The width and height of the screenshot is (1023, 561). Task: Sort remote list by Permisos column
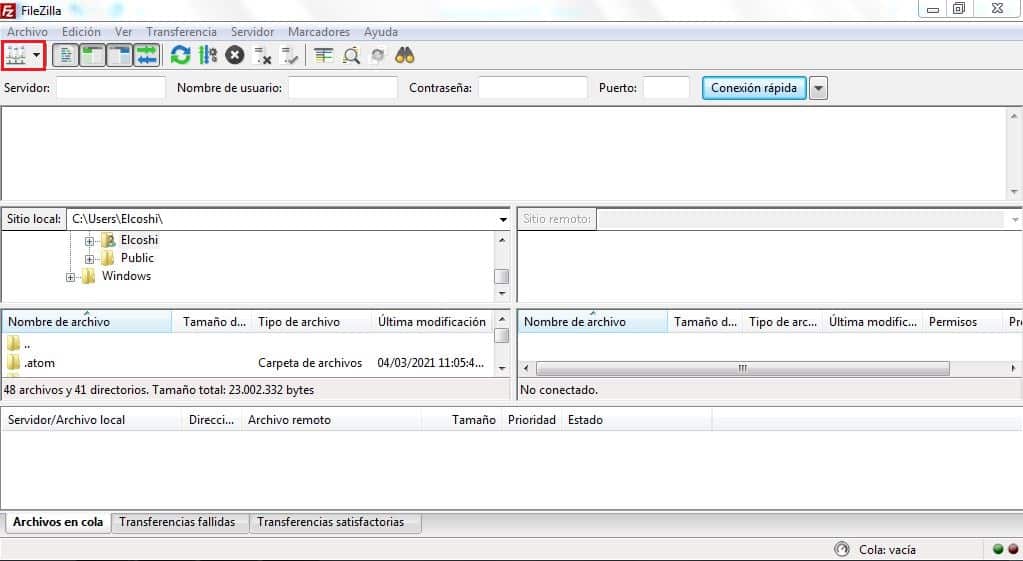[x=963, y=322]
